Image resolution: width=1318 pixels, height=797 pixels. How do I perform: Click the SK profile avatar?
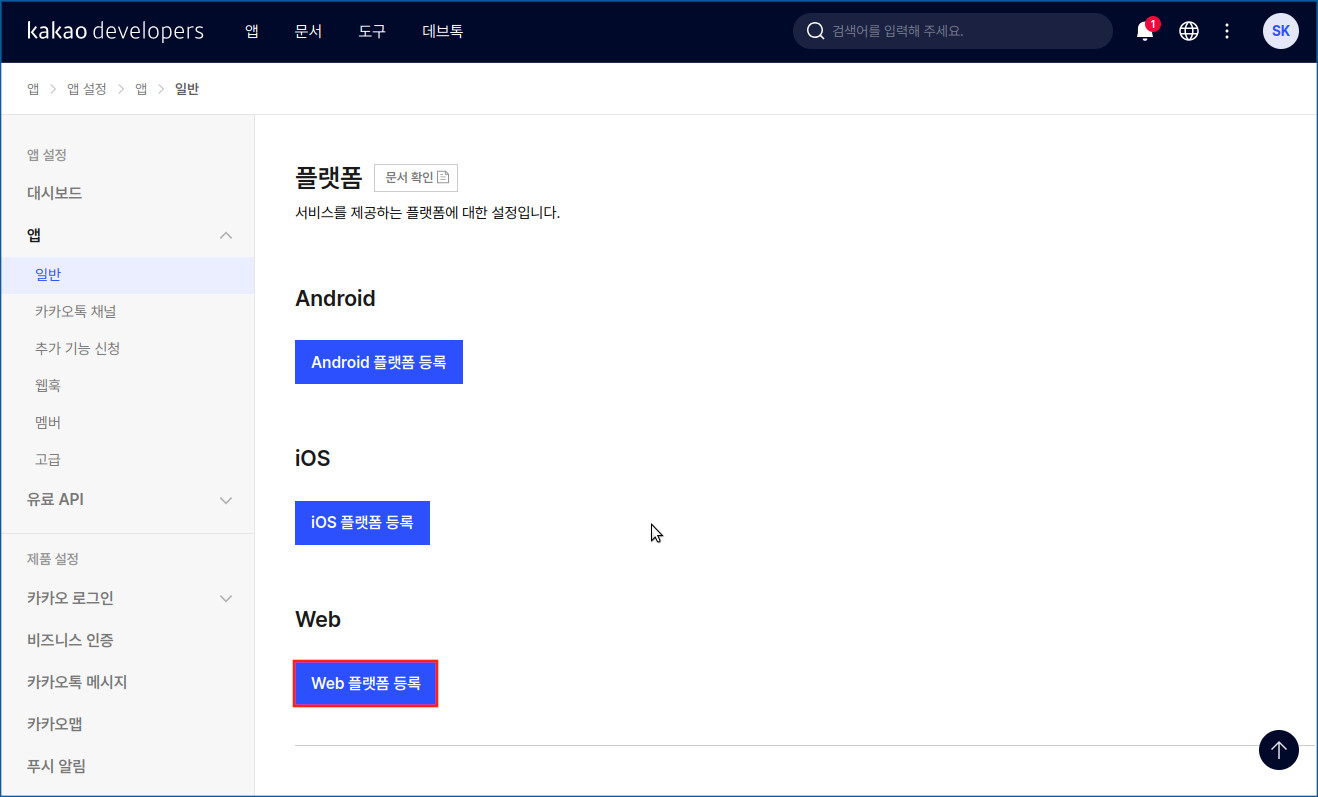(x=1280, y=31)
